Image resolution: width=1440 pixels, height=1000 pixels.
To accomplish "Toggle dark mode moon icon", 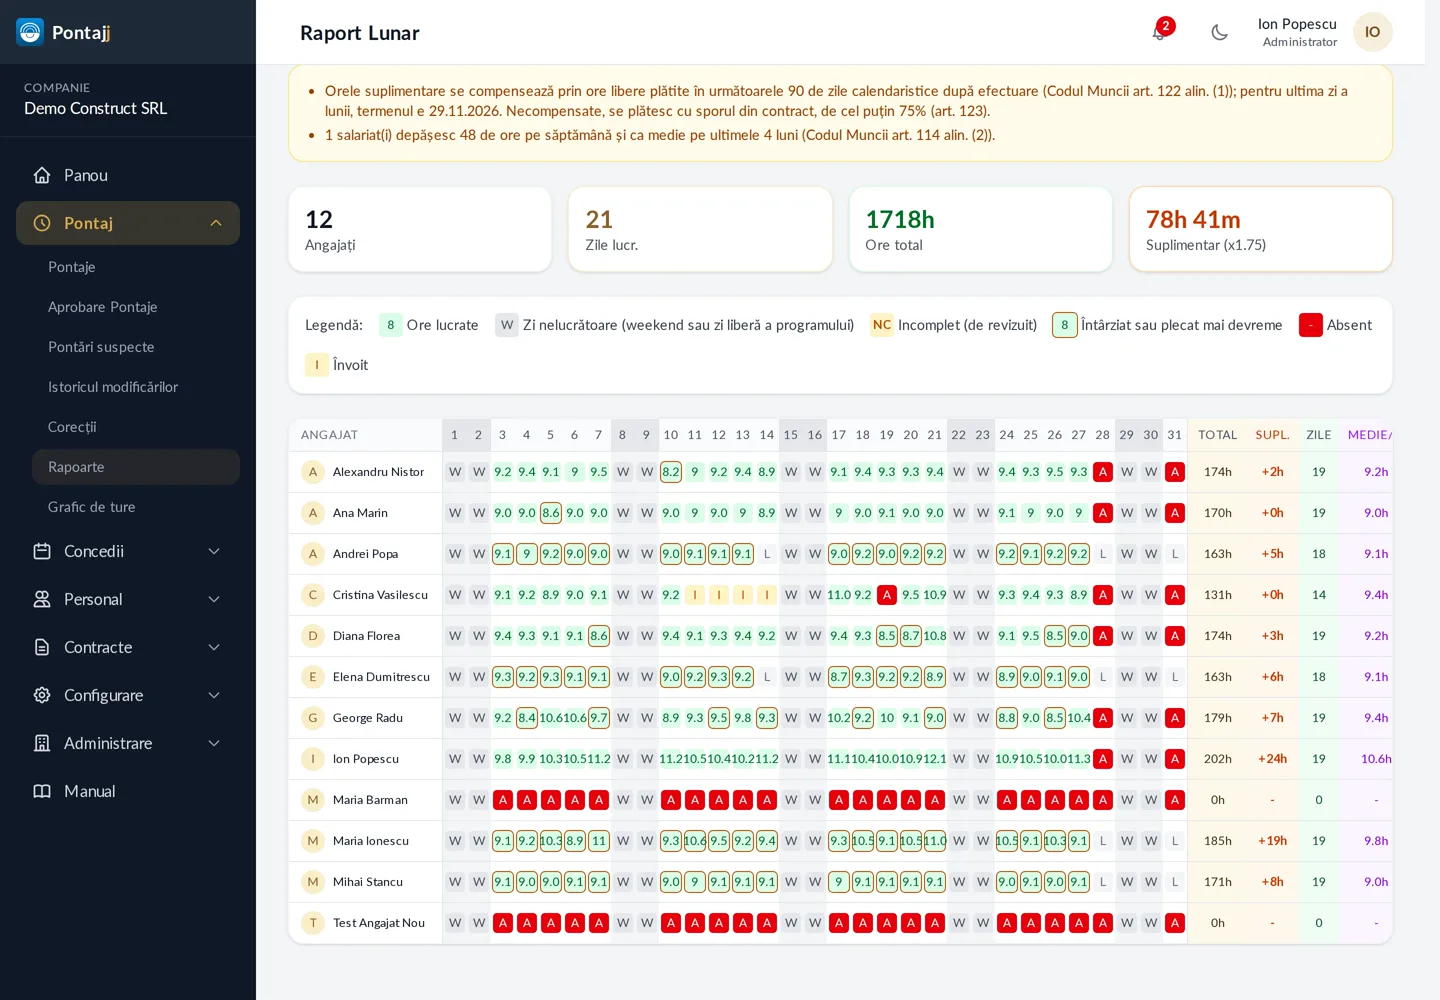I will pyautogui.click(x=1219, y=32).
